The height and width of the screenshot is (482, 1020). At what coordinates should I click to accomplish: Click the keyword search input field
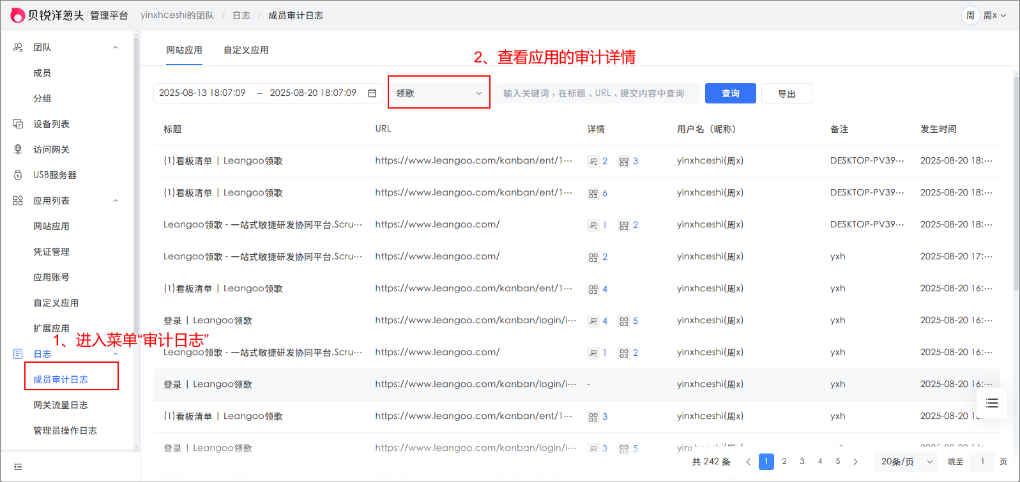(x=598, y=93)
